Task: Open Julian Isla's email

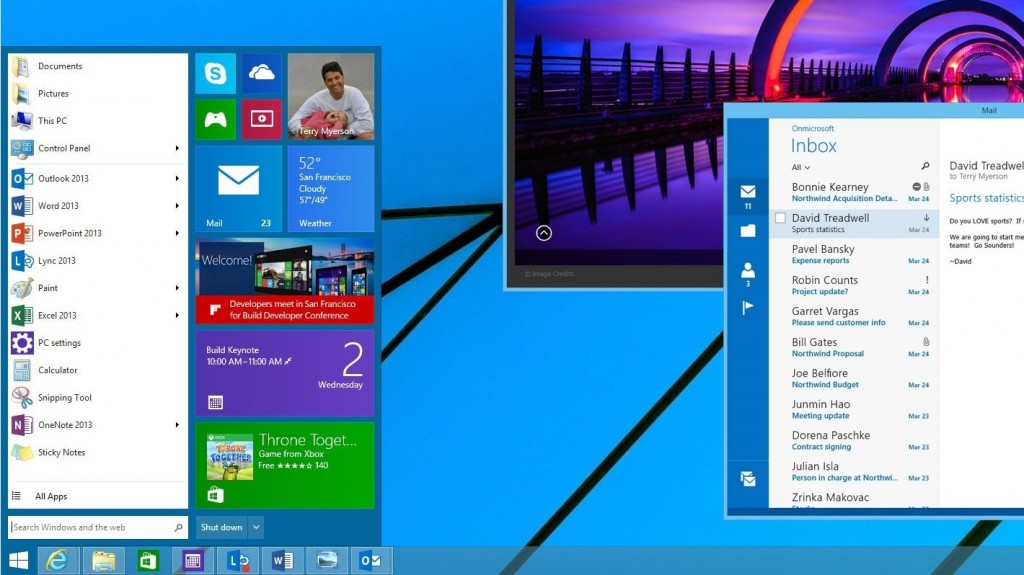Action: (x=854, y=471)
